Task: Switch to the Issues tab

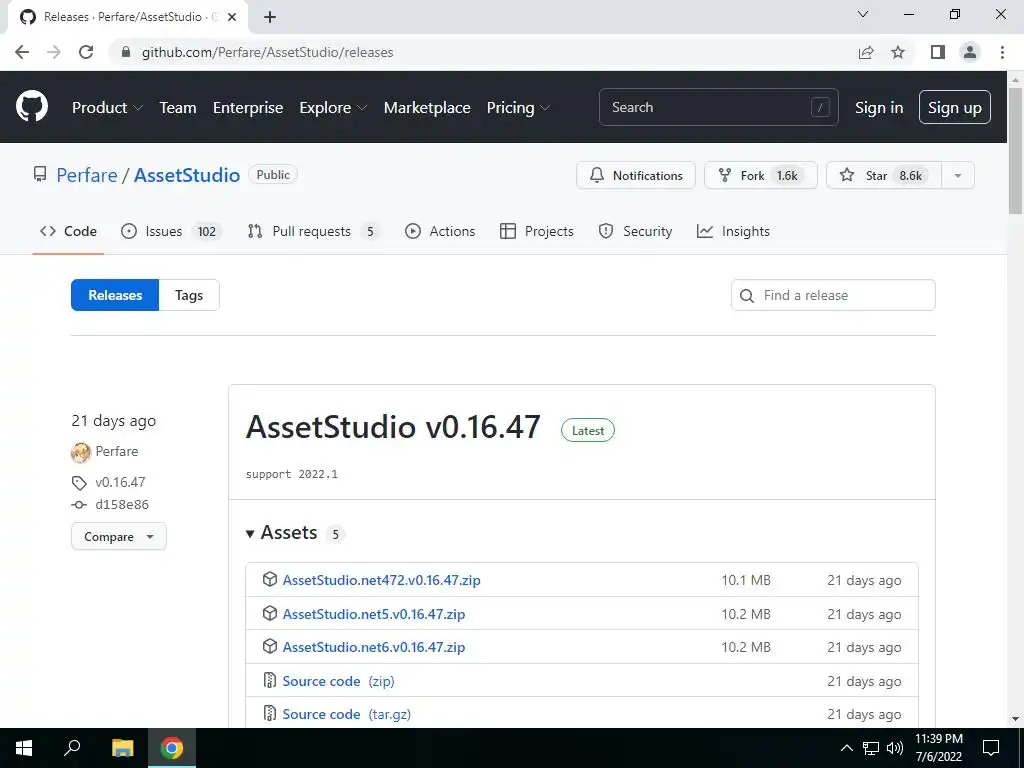Action: [171, 231]
